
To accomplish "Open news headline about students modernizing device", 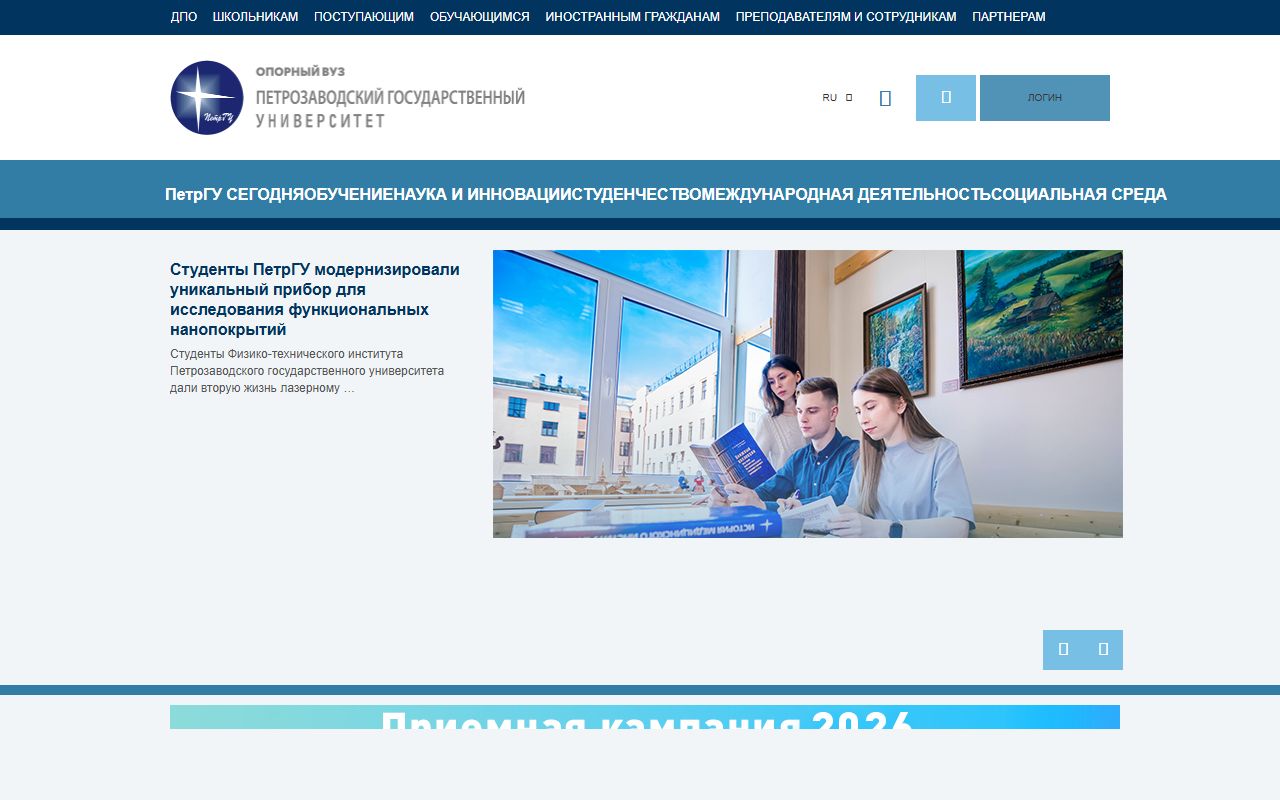I will pos(315,299).
